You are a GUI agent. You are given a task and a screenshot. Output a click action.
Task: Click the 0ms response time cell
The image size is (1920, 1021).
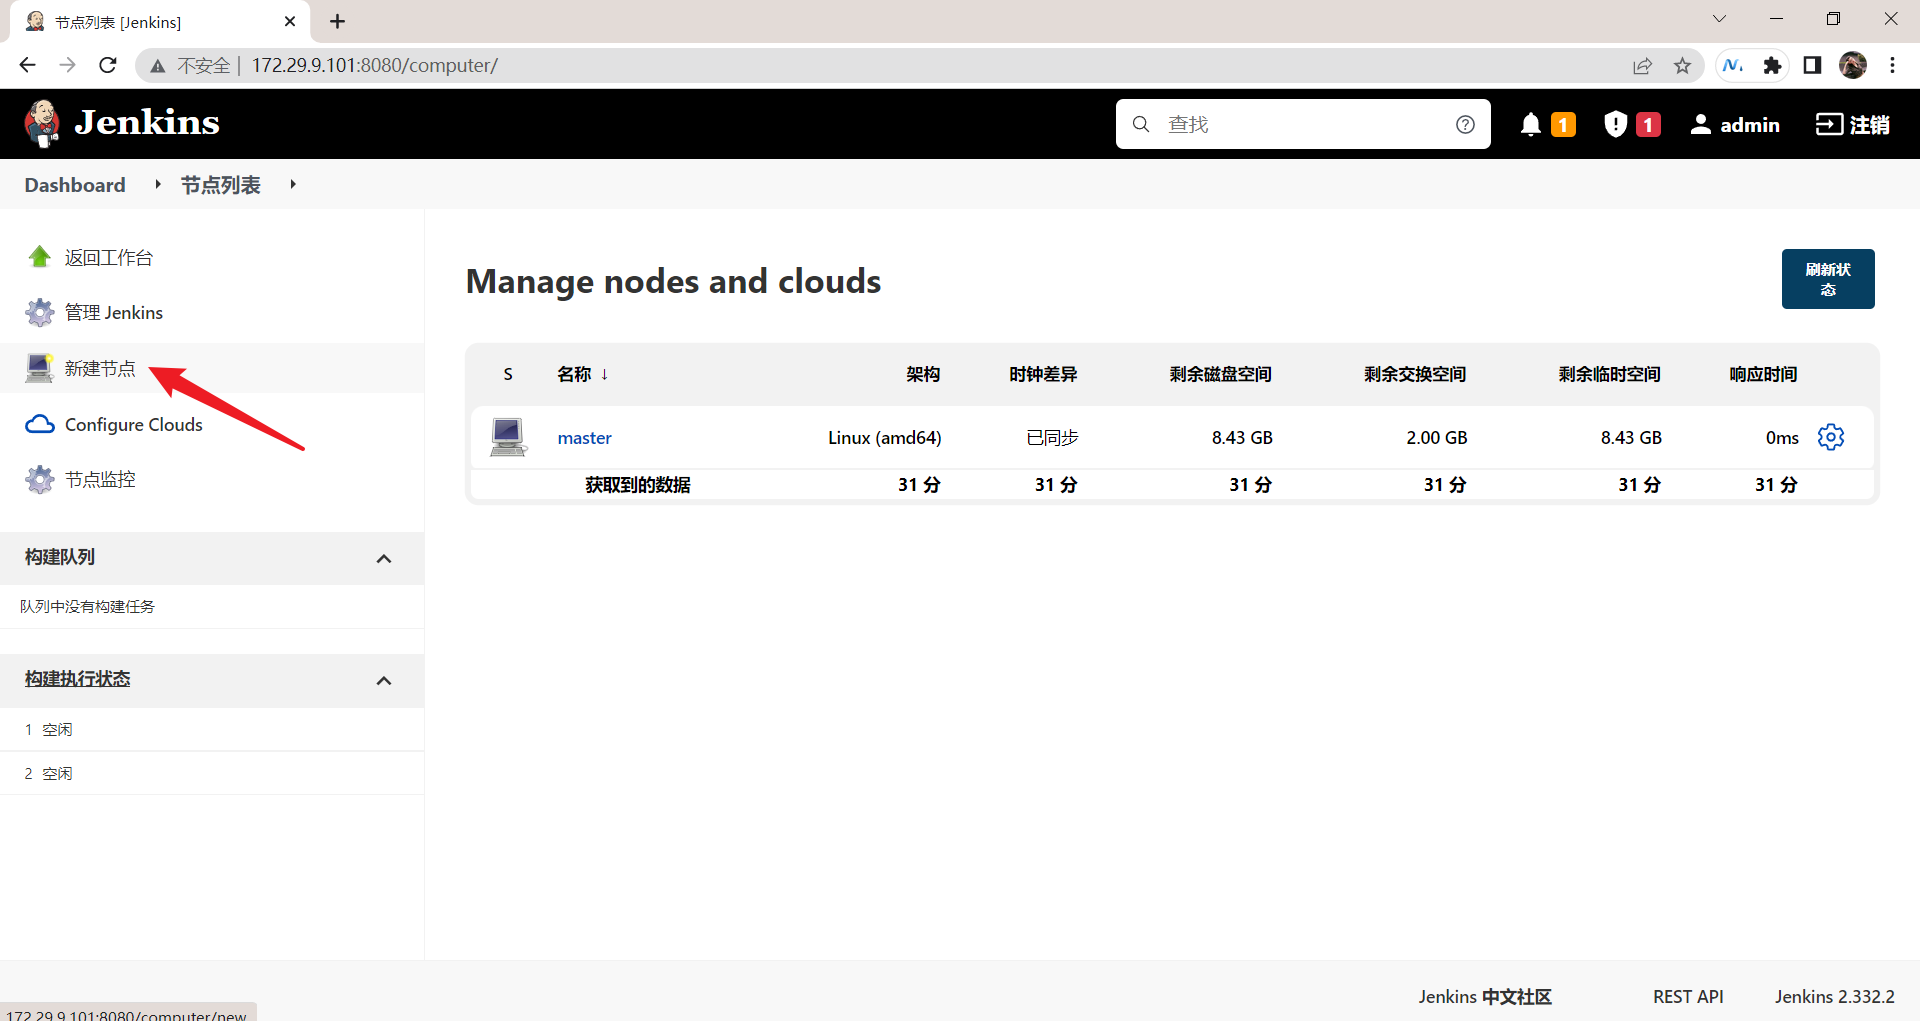[1782, 438]
